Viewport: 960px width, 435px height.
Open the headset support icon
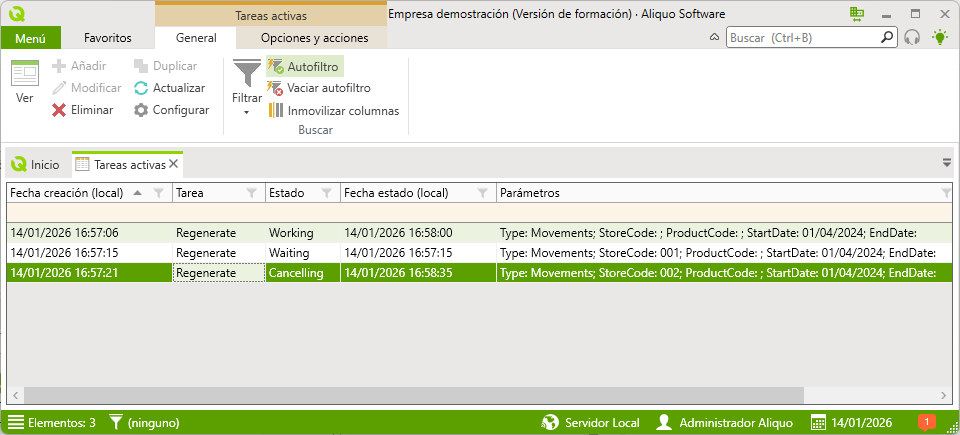coord(912,38)
